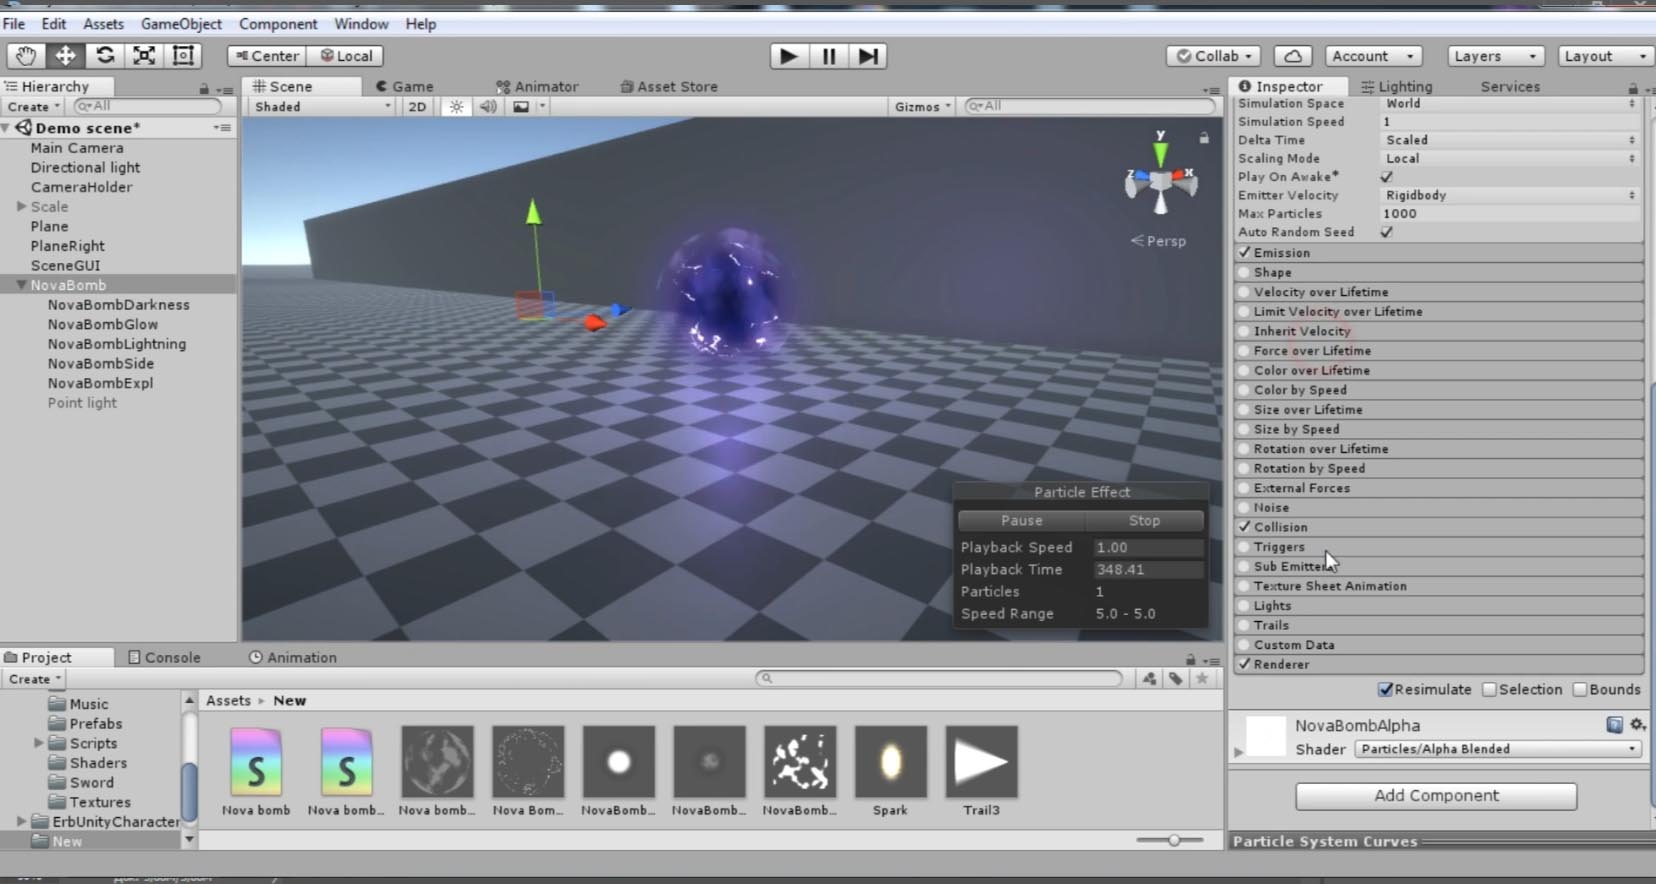Select the Trail3 asset thumbnail
Viewport: 1656px width, 884px height.
click(x=981, y=762)
